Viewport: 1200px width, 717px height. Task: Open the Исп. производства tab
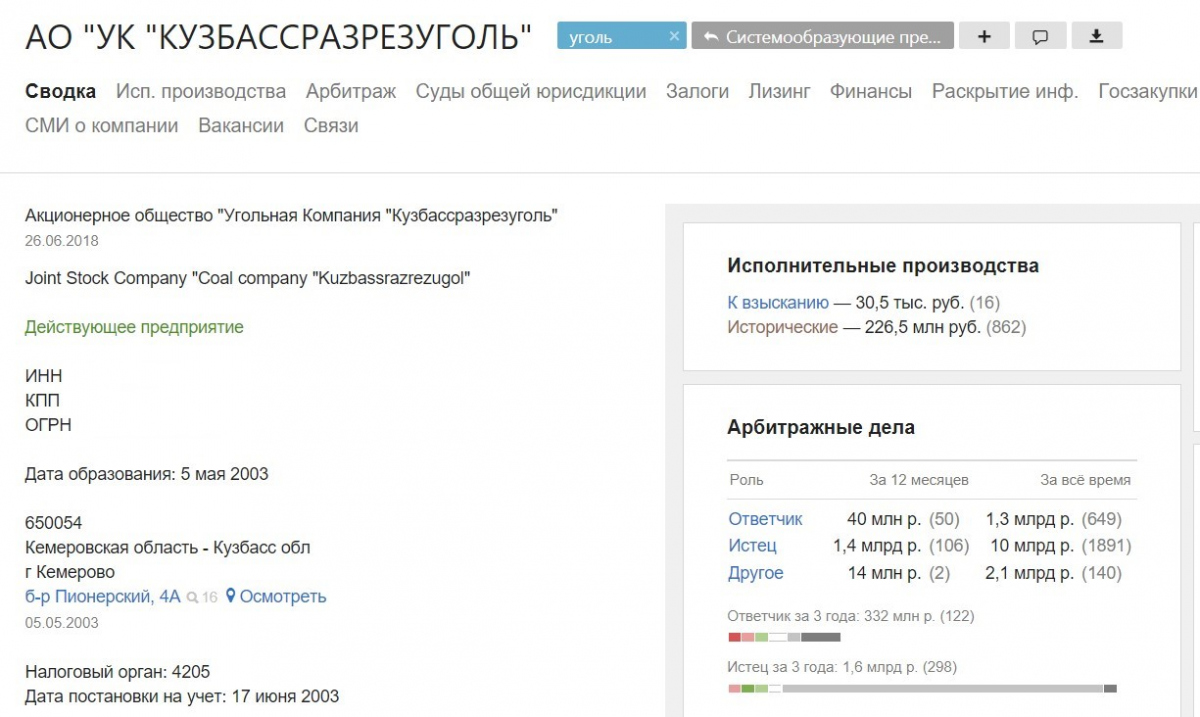click(201, 91)
